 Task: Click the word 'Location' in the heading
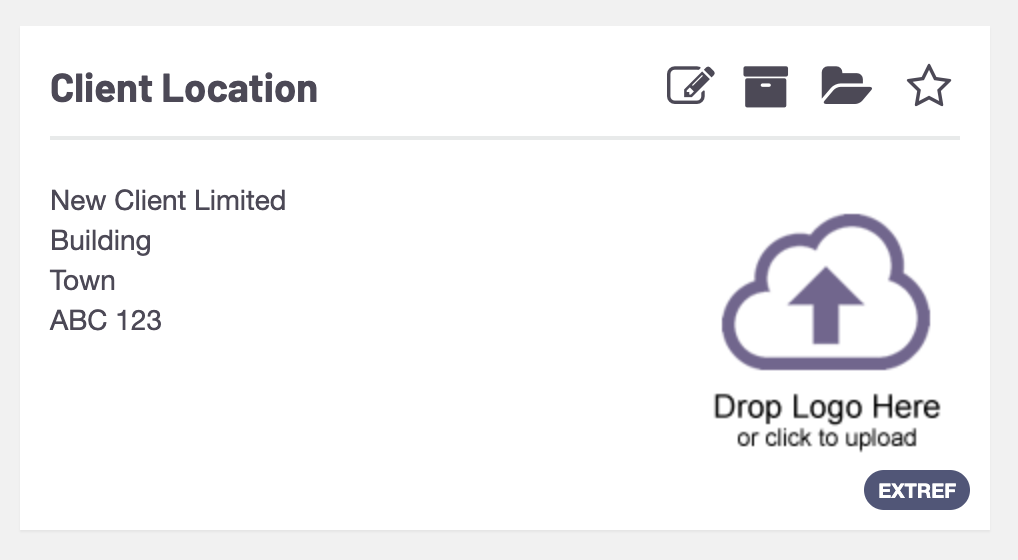click(240, 88)
